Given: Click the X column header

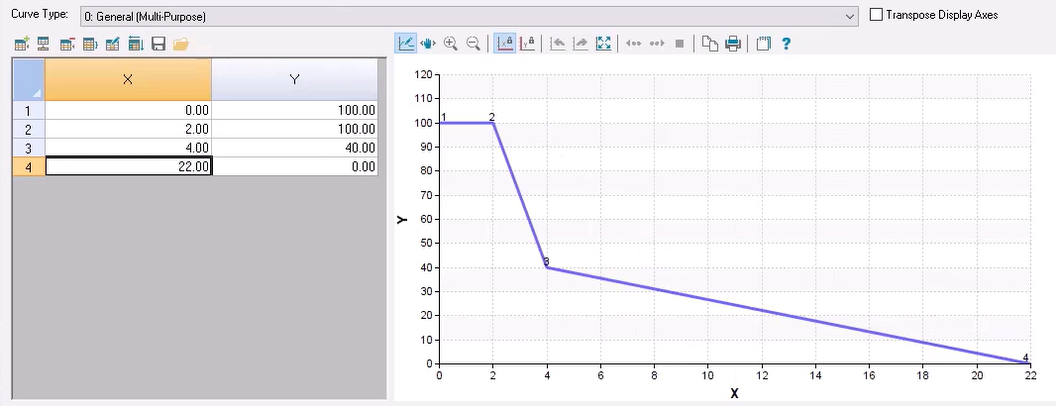Looking at the screenshot, I should pos(128,79).
